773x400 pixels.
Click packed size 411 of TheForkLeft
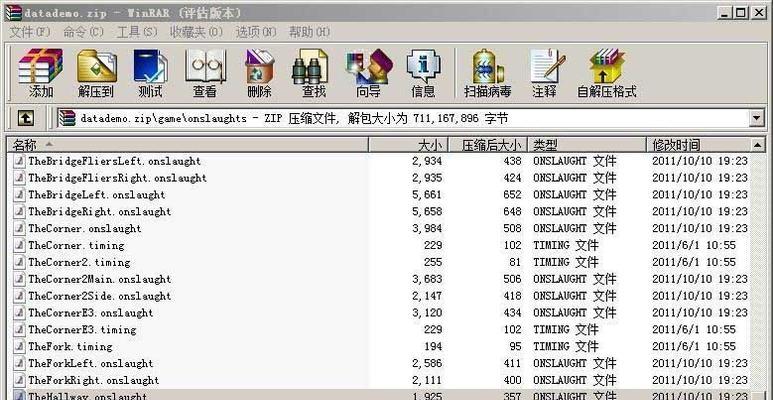coord(512,364)
